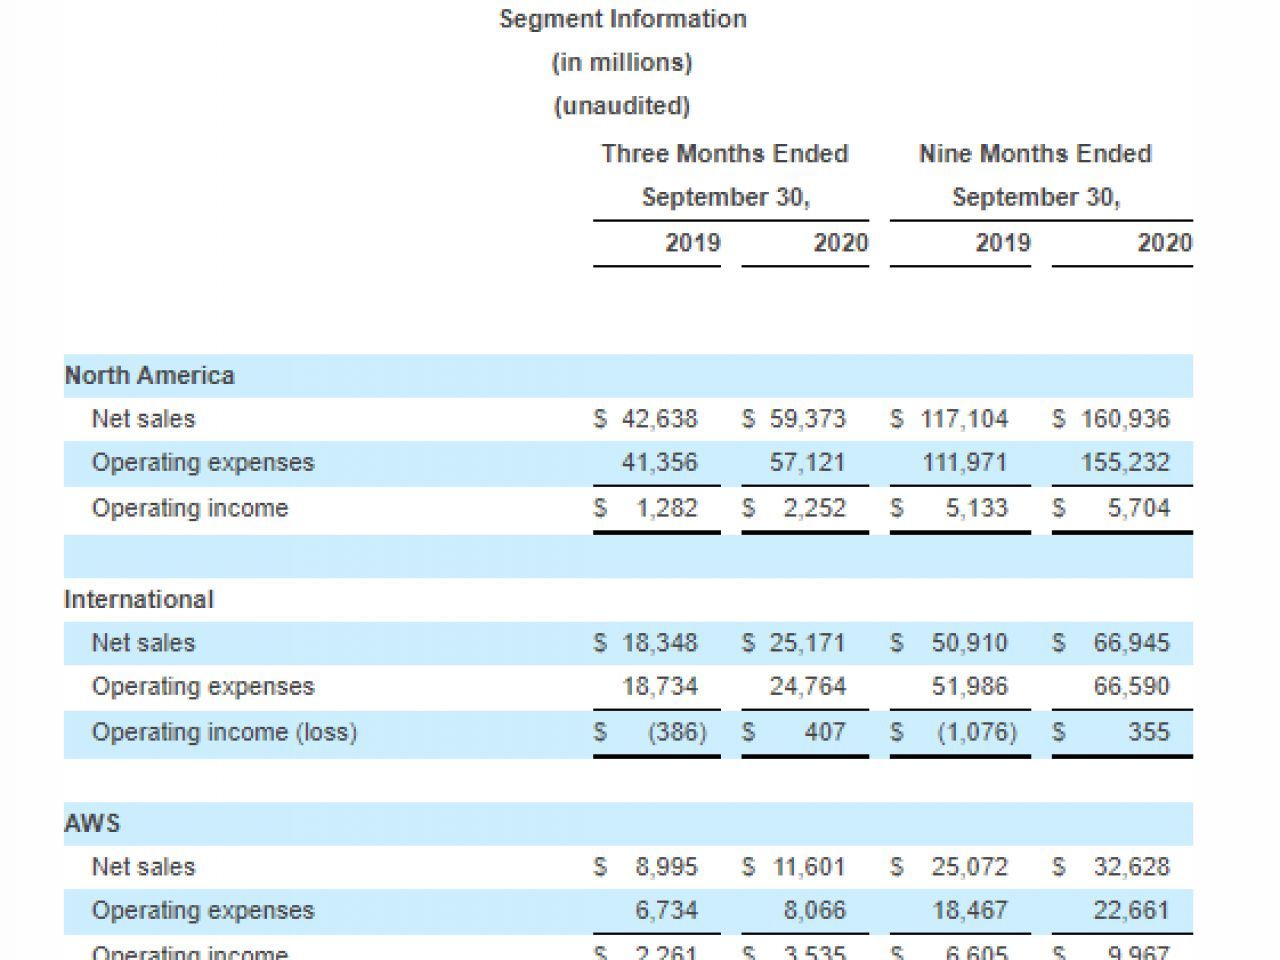Viewport: 1280px width, 960px height.
Task: Click the 160,936 net sales cell
Action: click(1125, 419)
